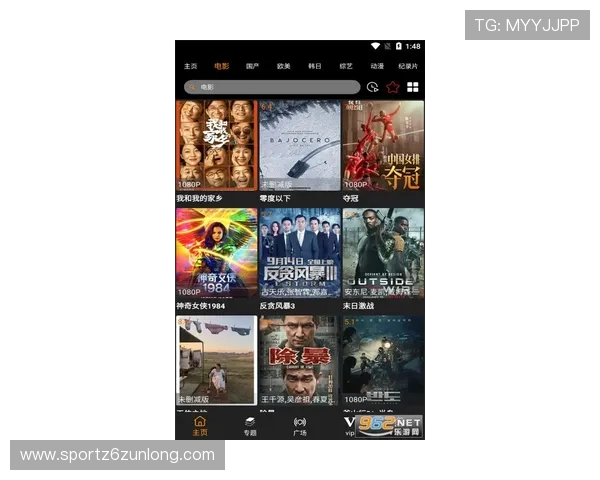
Task: Open the 广场 broadcast icon
Action: (x=299, y=425)
